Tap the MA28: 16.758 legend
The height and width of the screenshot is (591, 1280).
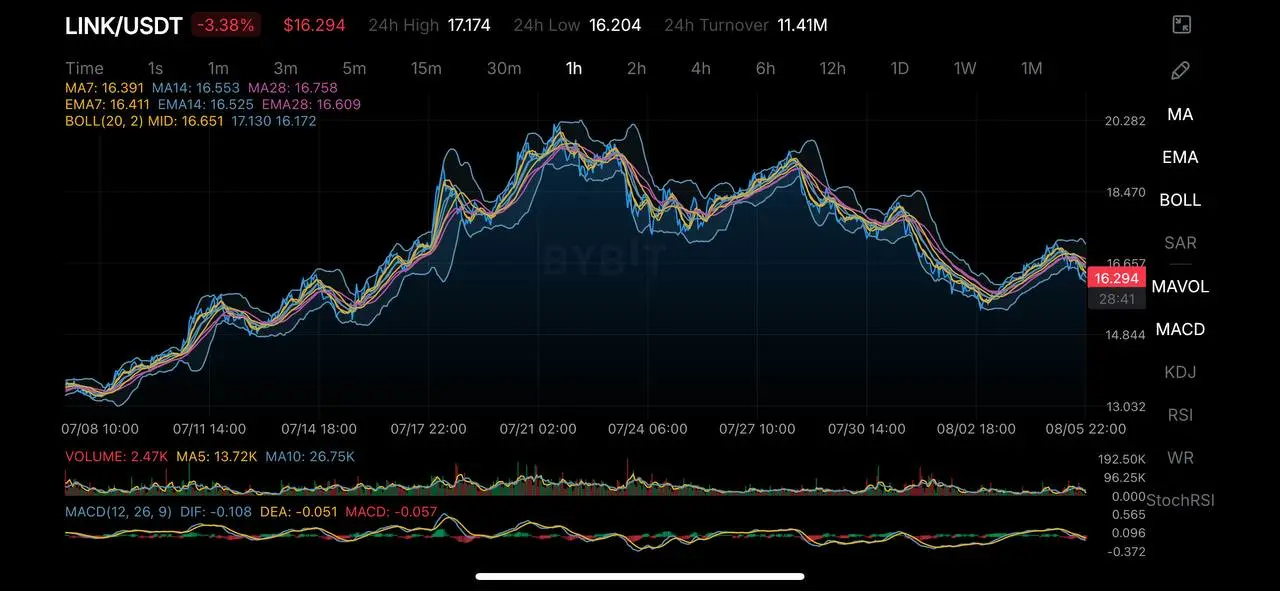(292, 89)
